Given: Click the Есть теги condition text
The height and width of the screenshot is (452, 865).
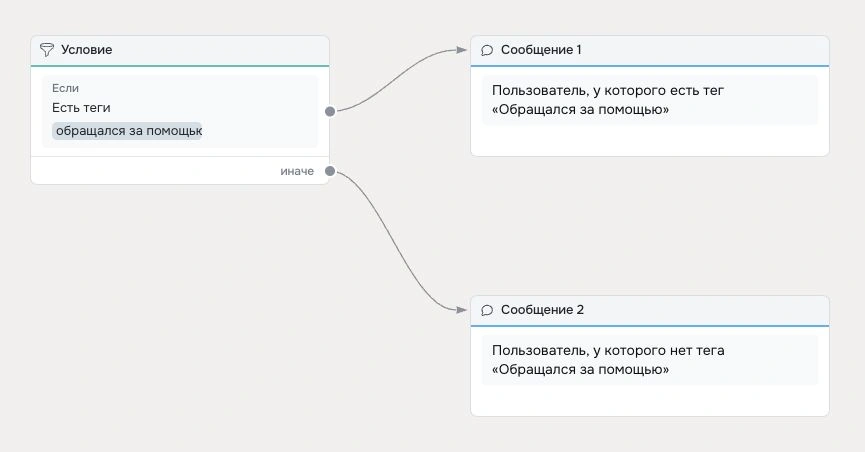Looking at the screenshot, I should pyautogui.click(x=81, y=108).
